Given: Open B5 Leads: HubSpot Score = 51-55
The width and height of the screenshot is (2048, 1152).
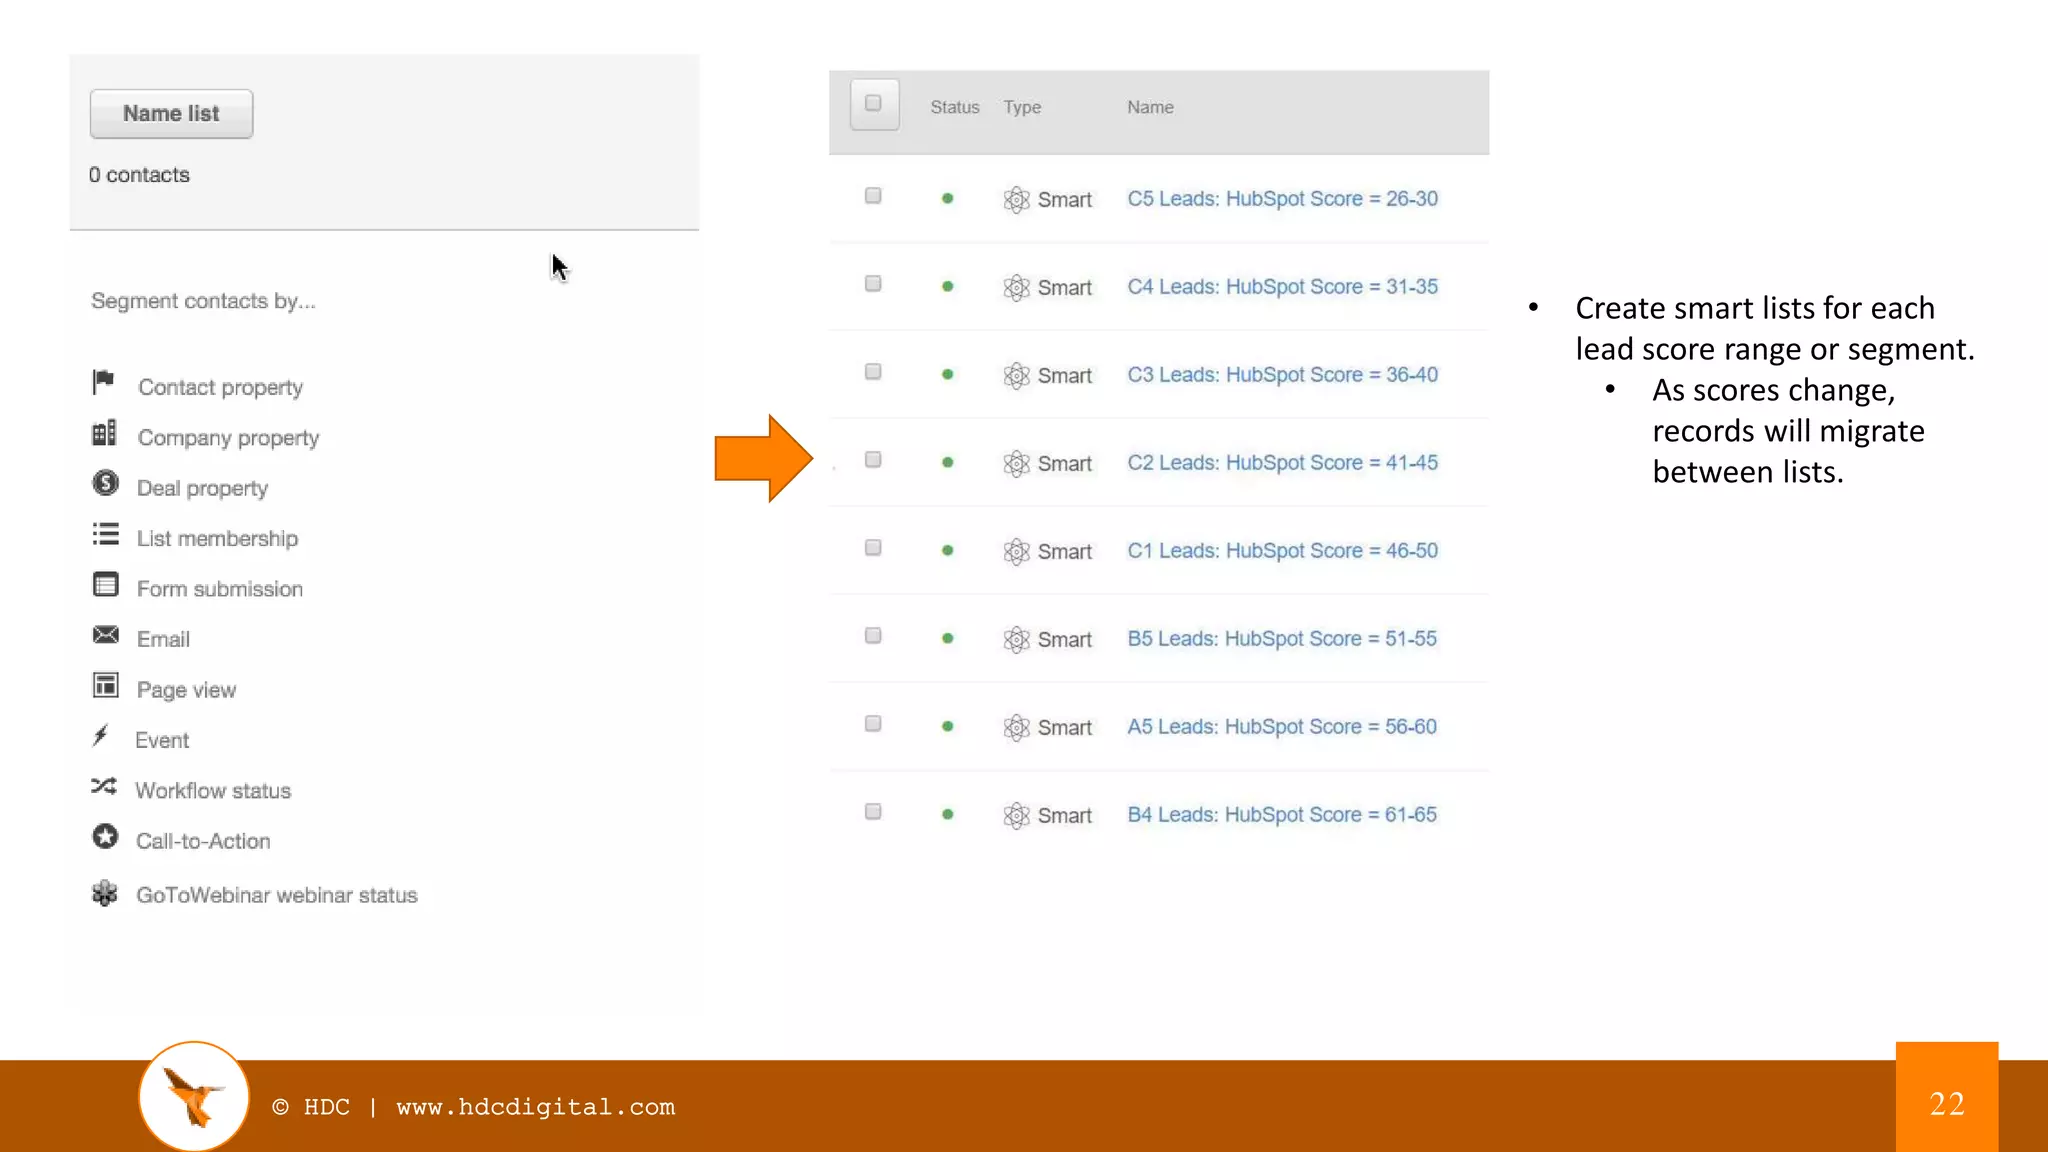Looking at the screenshot, I should (1282, 638).
